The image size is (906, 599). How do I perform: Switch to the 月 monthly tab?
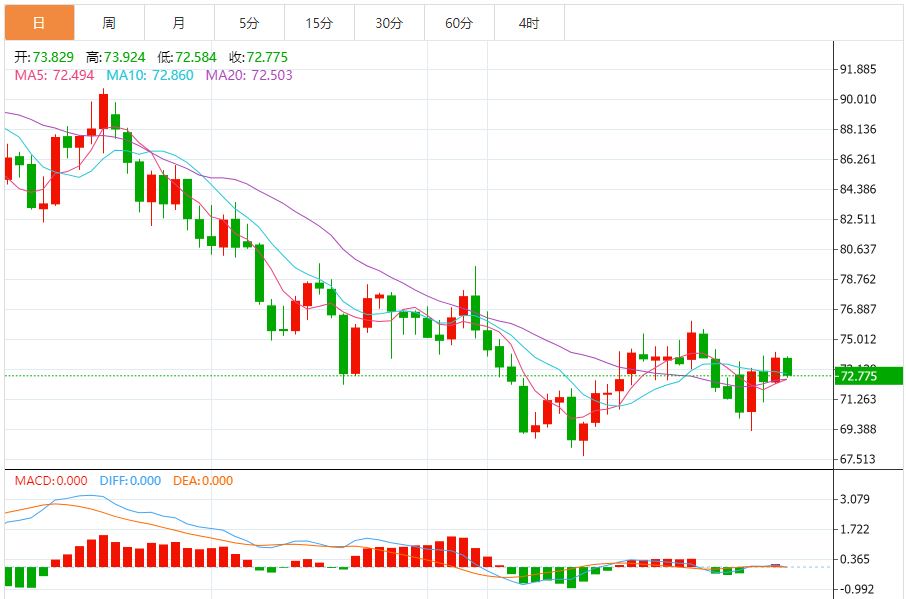click(179, 23)
